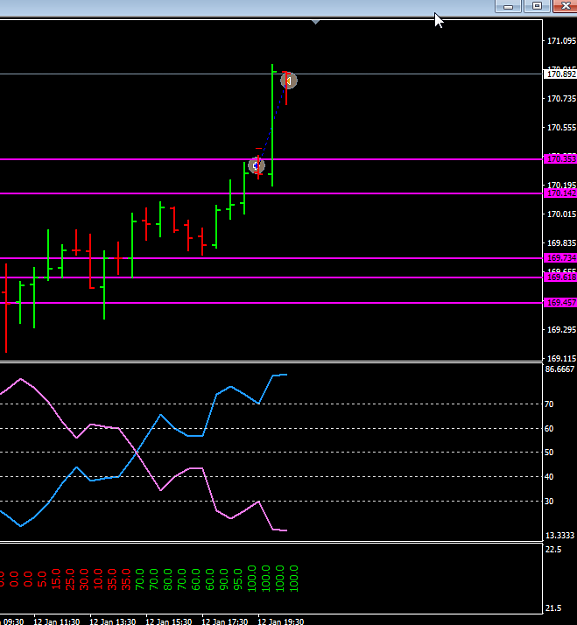Click the 171.095 price axis value
This screenshot has width=577, height=625.
[x=562, y=41]
